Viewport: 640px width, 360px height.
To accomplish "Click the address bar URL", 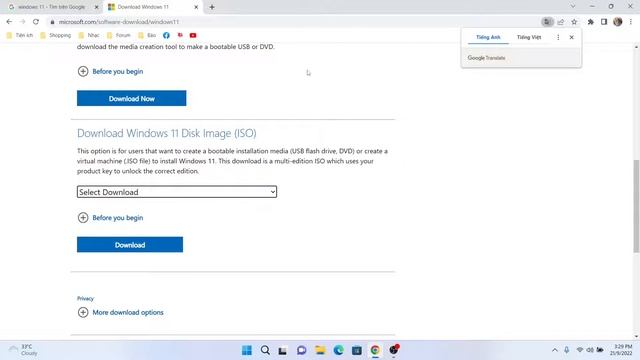I will pyautogui.click(x=119, y=22).
